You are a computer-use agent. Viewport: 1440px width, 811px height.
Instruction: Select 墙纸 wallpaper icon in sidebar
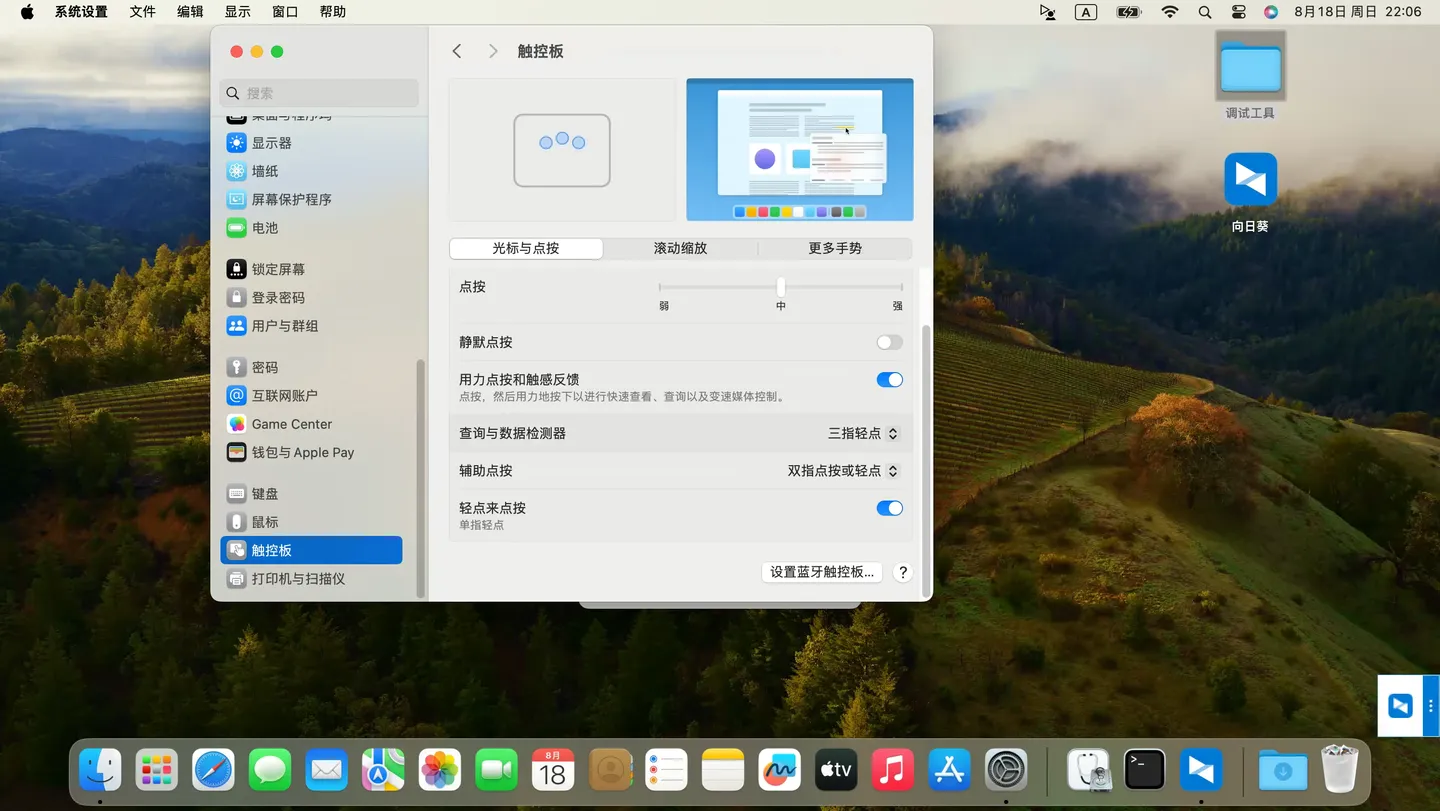tap(236, 171)
